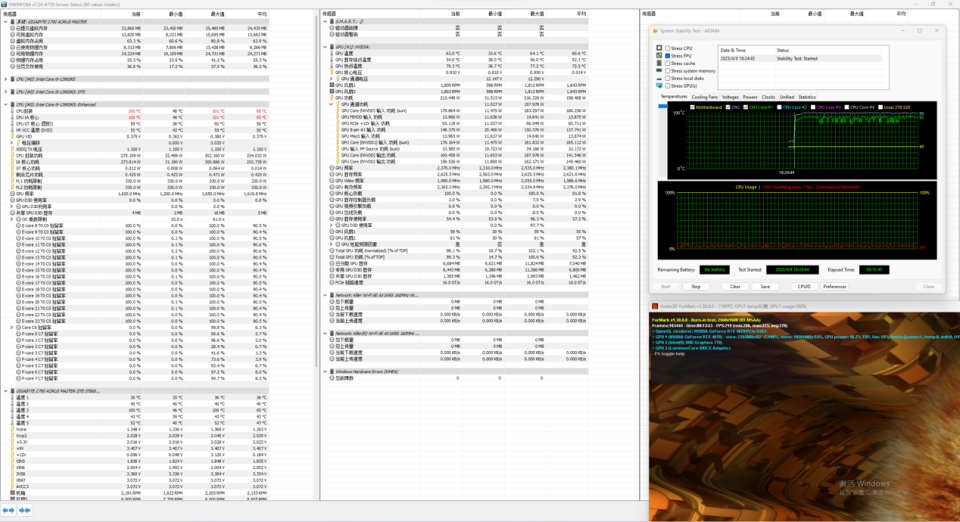The width and height of the screenshot is (960, 522).
Task: Click the CPUID button
Action: point(803,286)
